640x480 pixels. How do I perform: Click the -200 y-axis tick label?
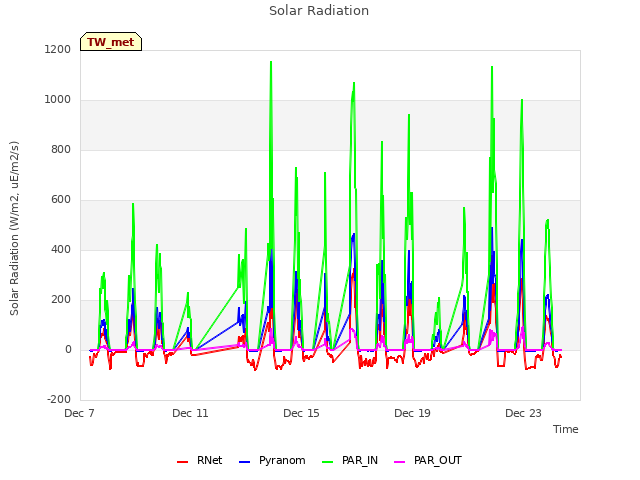tap(59, 400)
